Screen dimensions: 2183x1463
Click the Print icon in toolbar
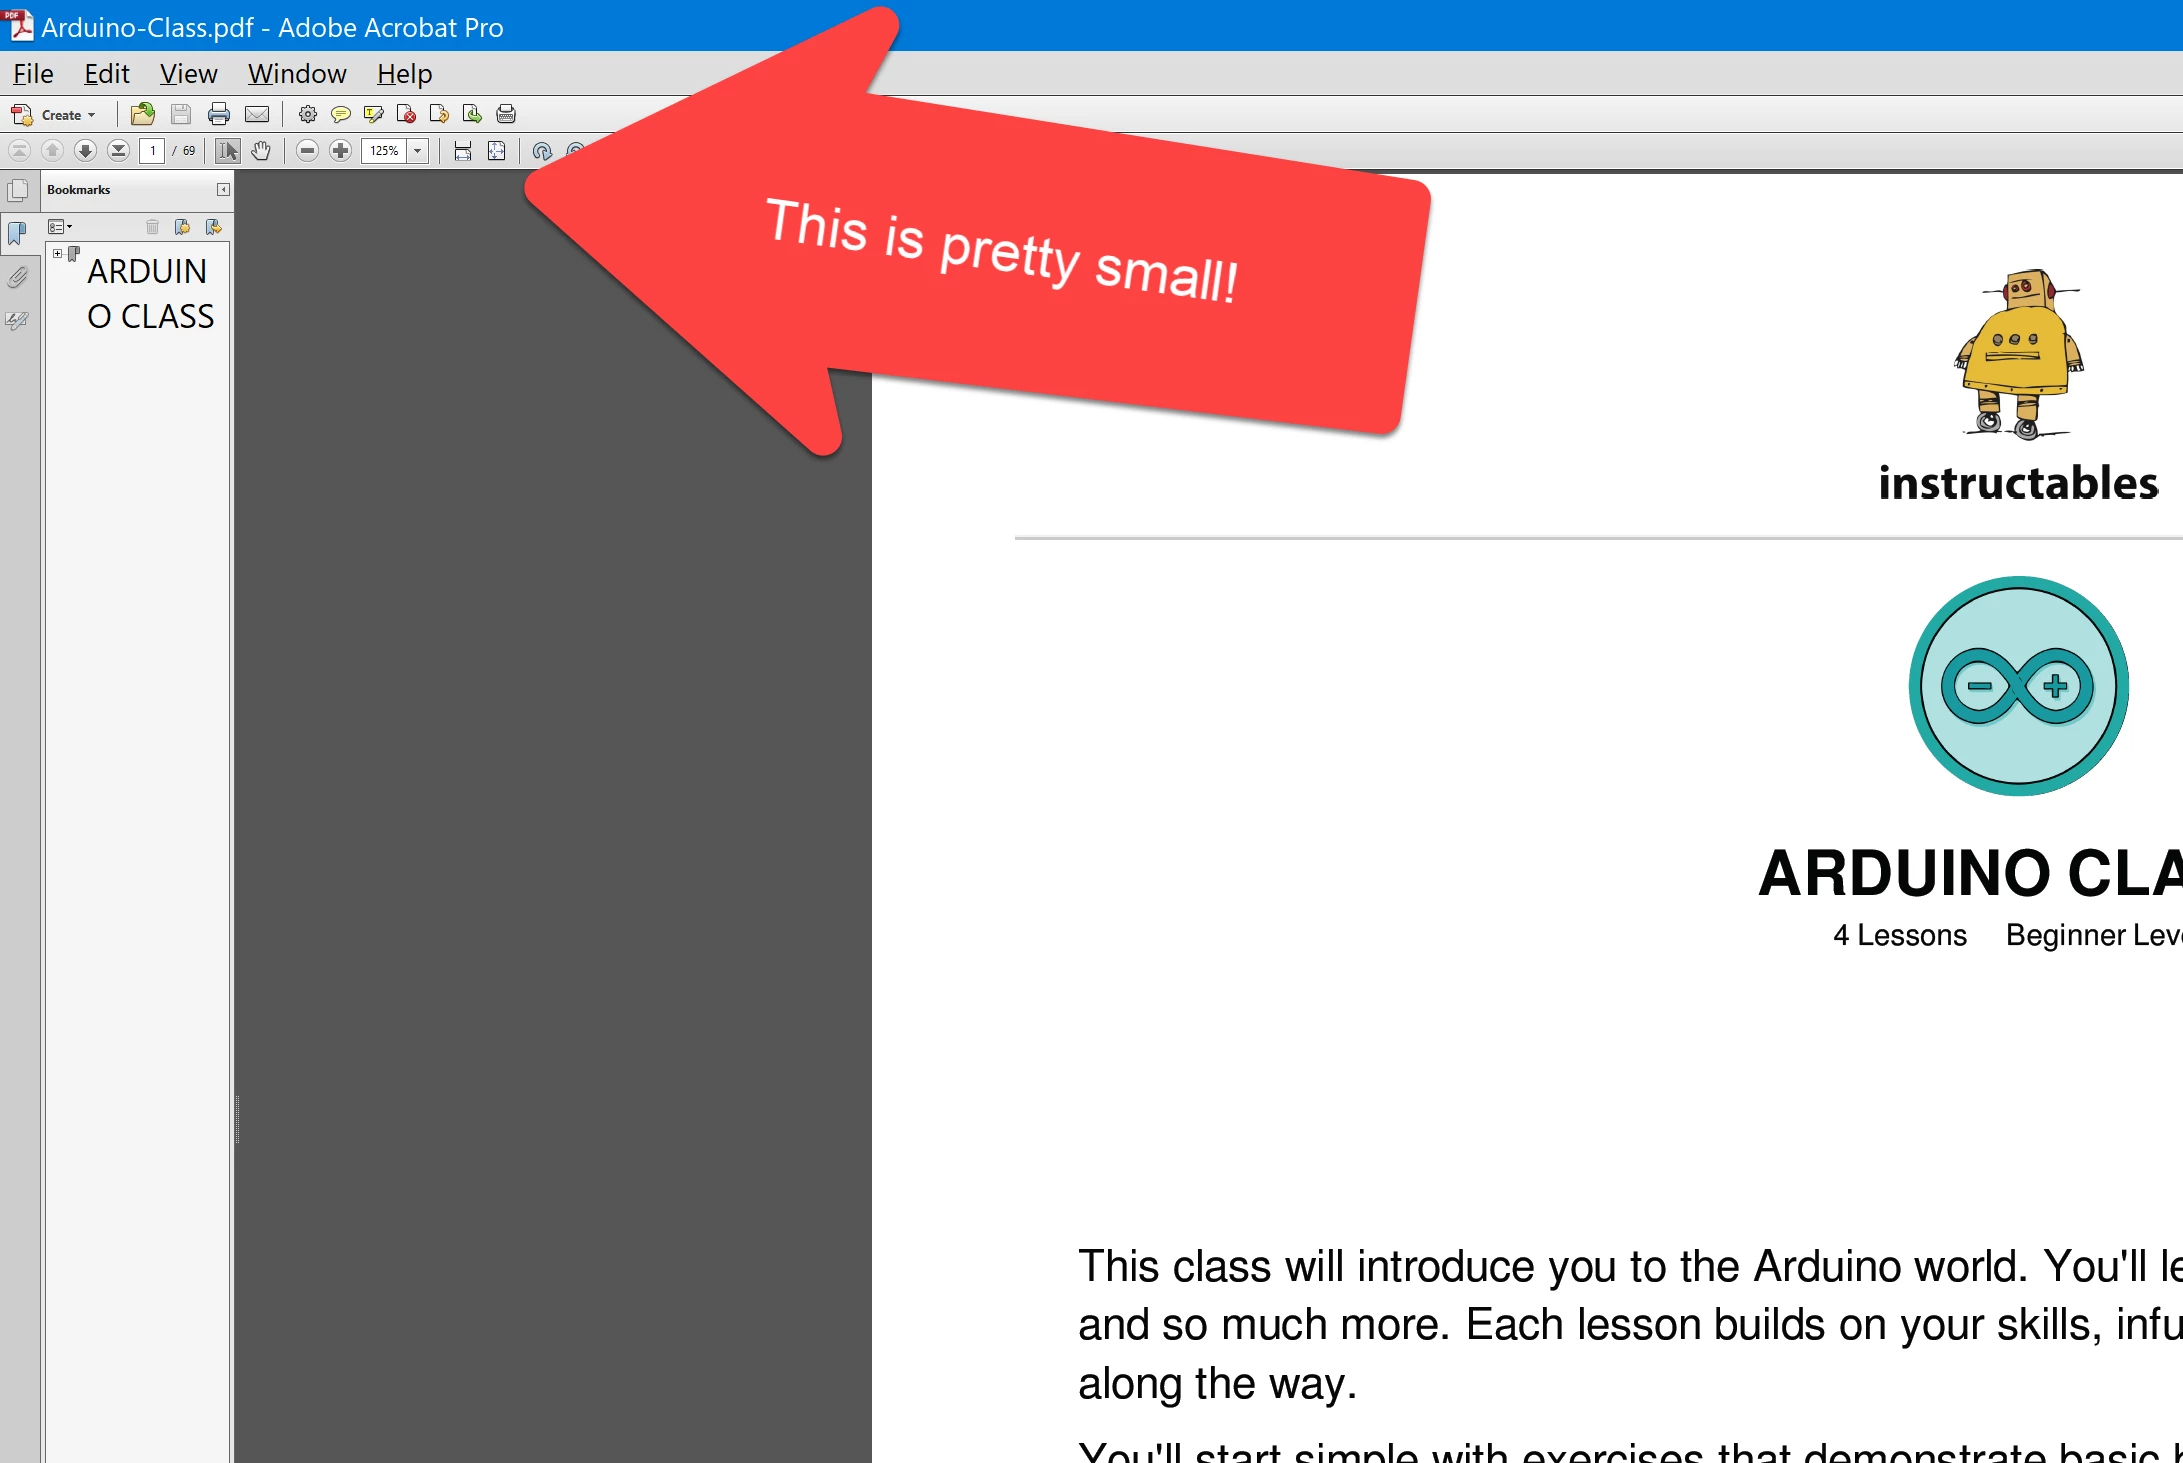[x=219, y=114]
